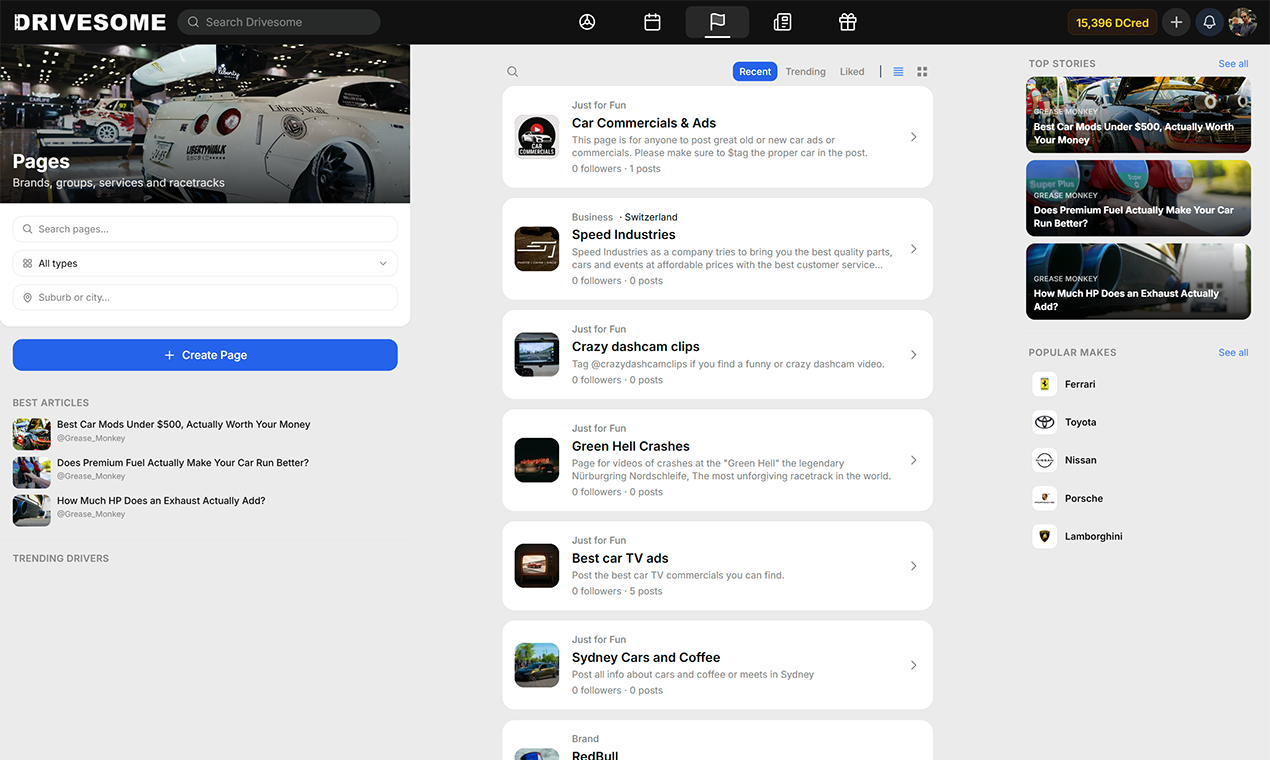Click the Lamborghini make name
Image resolution: width=1270 pixels, height=760 pixels.
[1094, 537]
